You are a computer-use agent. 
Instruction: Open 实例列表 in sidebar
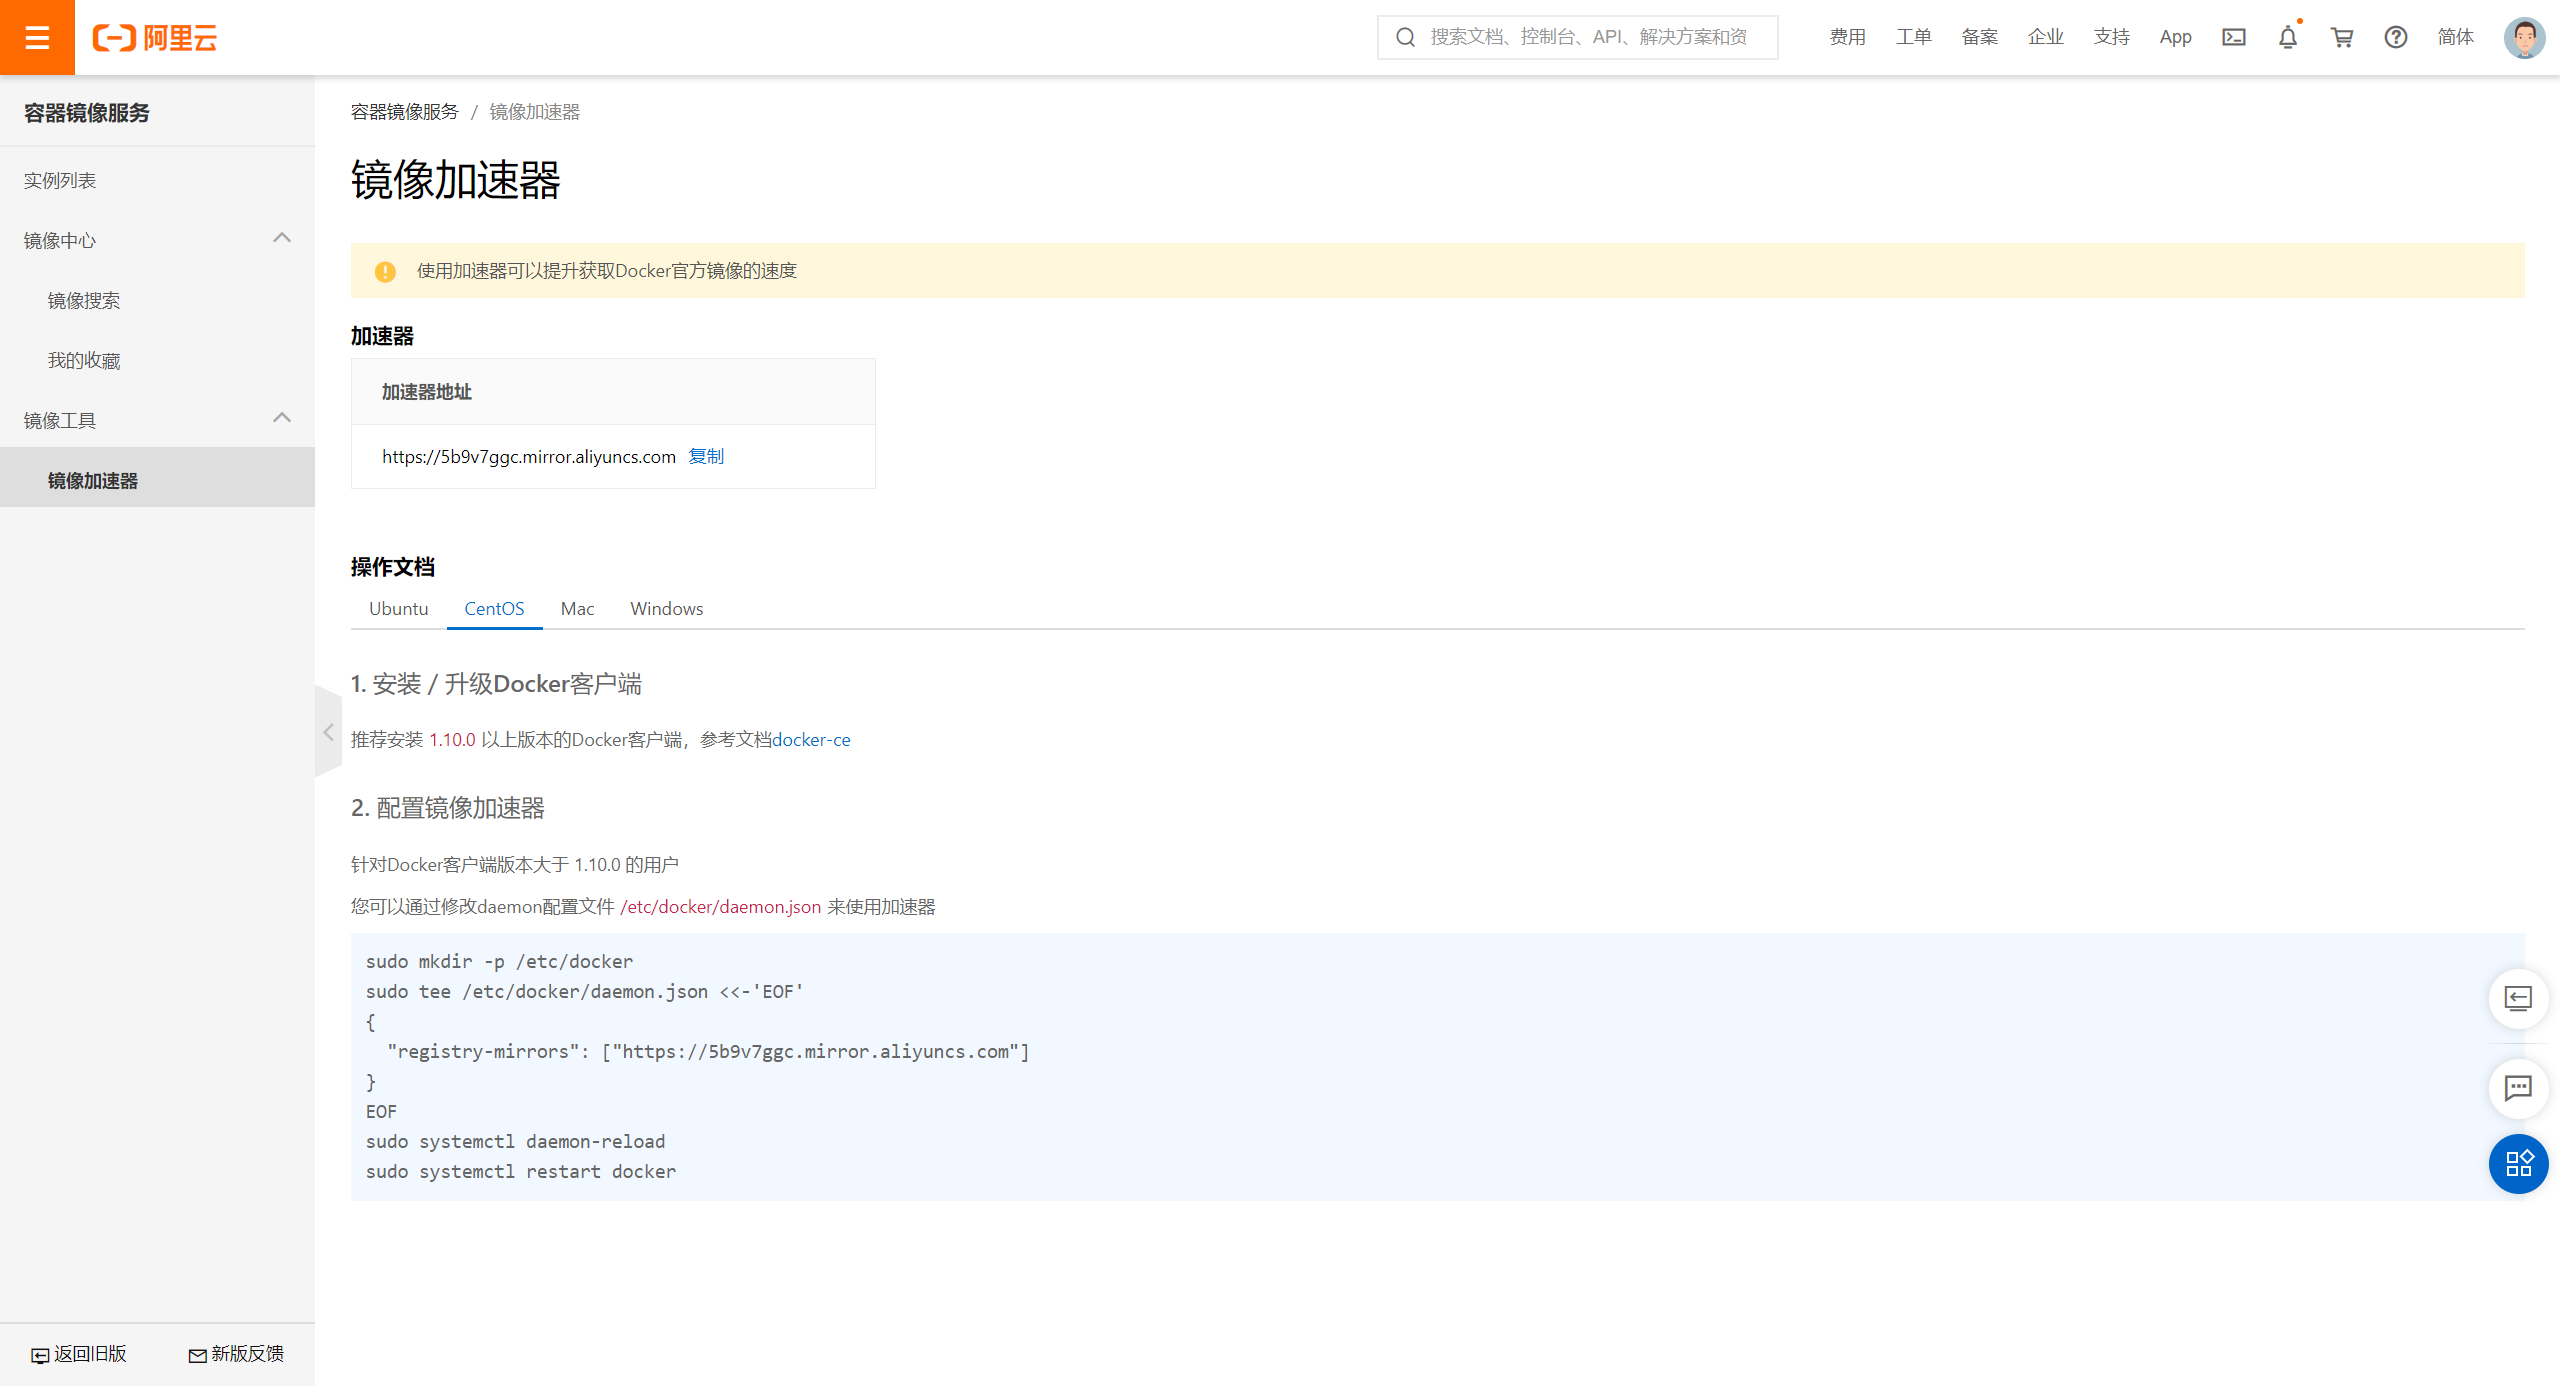pyautogui.click(x=157, y=180)
